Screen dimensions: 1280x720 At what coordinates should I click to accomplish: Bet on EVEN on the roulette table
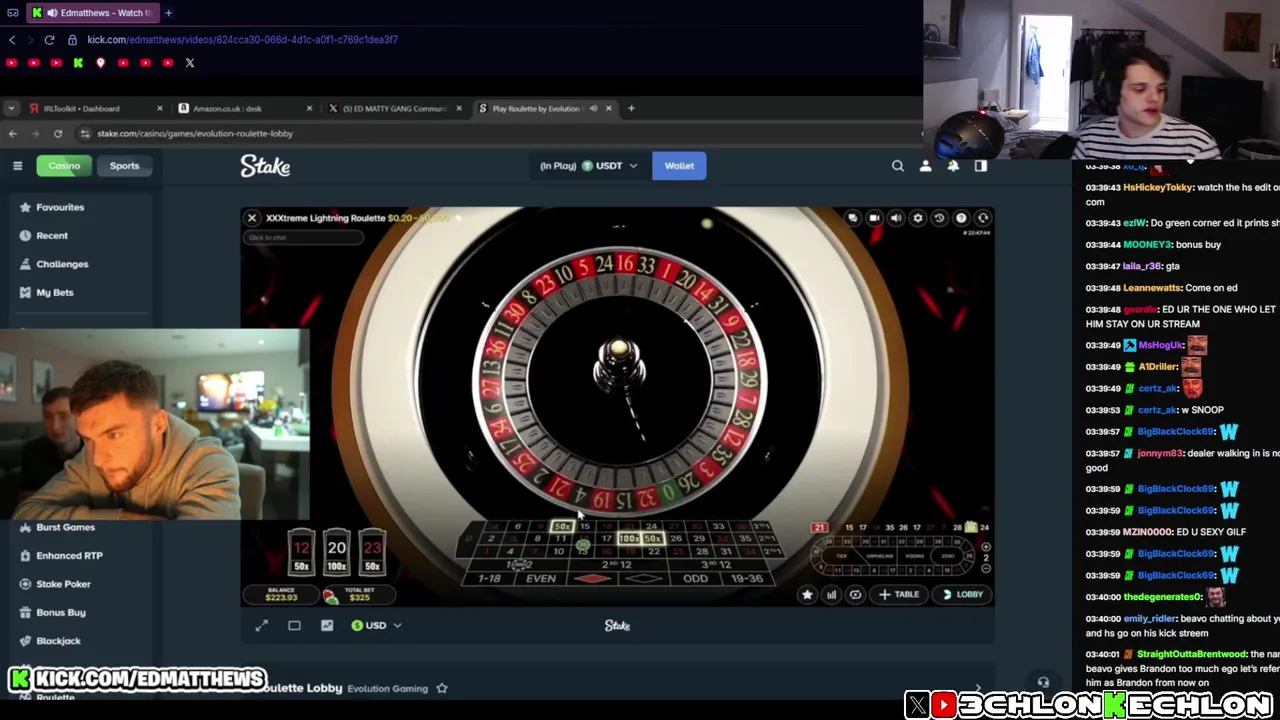pos(541,579)
